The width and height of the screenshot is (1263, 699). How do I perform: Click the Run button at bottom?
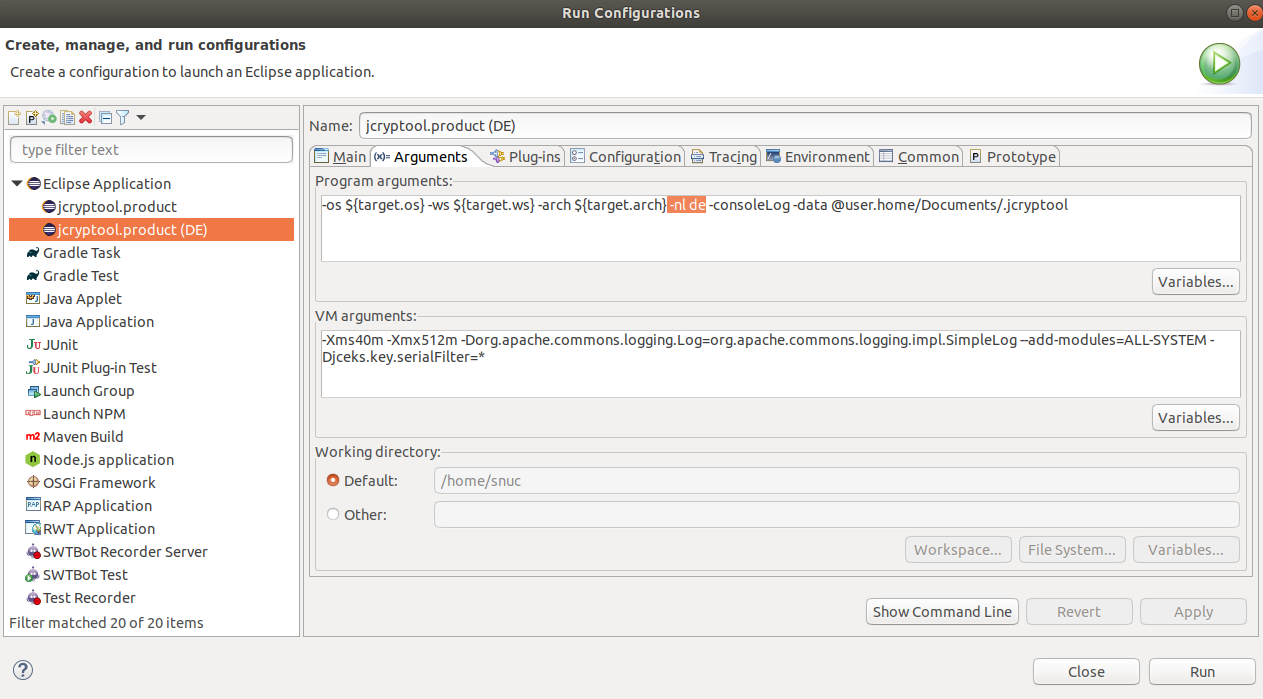[1202, 672]
